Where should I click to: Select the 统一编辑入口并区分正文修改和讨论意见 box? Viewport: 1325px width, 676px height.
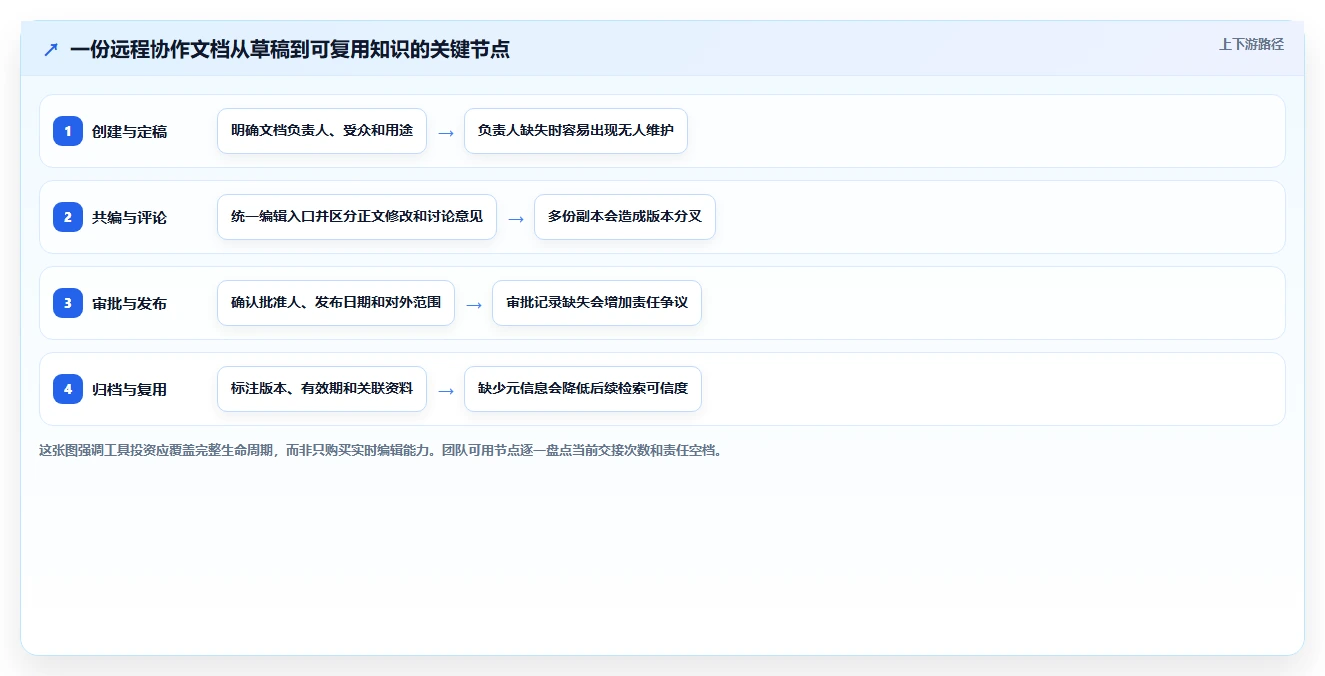click(x=357, y=217)
